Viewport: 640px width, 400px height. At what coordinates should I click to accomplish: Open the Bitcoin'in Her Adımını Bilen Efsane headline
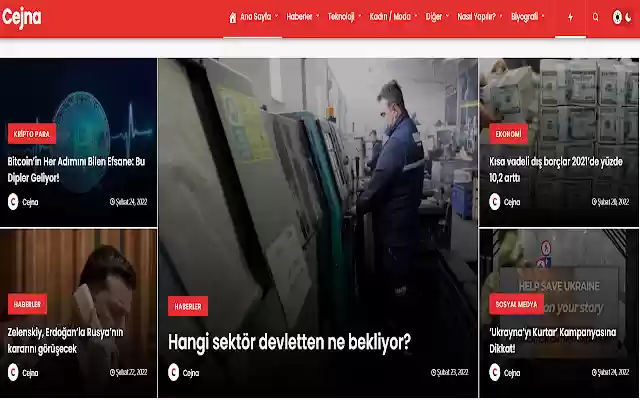point(76,169)
